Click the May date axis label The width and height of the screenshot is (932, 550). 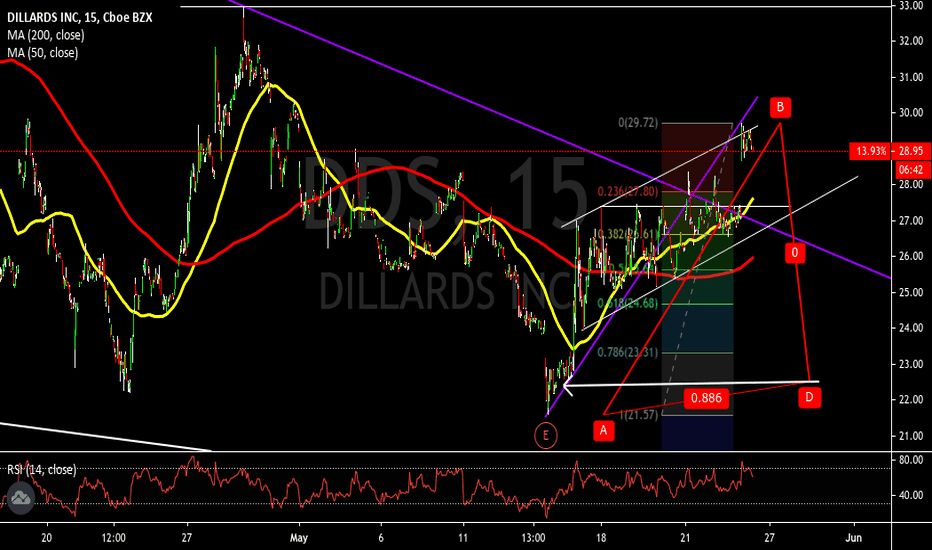(x=299, y=538)
